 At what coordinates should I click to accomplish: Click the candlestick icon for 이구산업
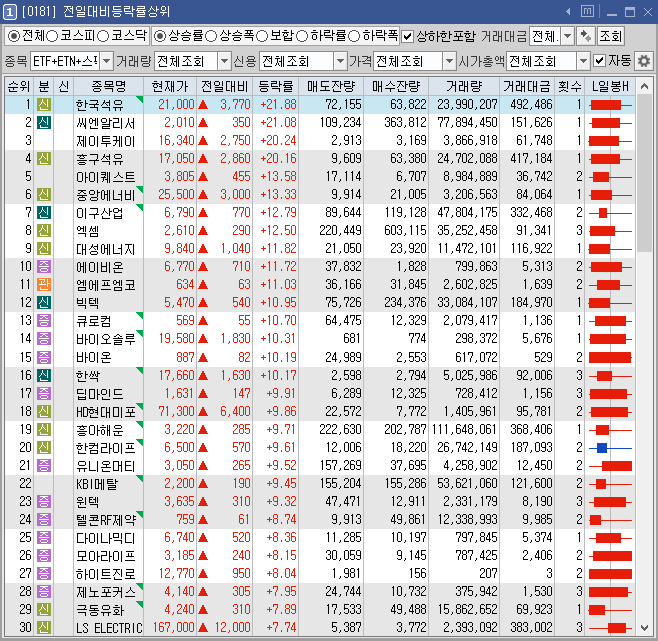tap(610, 213)
